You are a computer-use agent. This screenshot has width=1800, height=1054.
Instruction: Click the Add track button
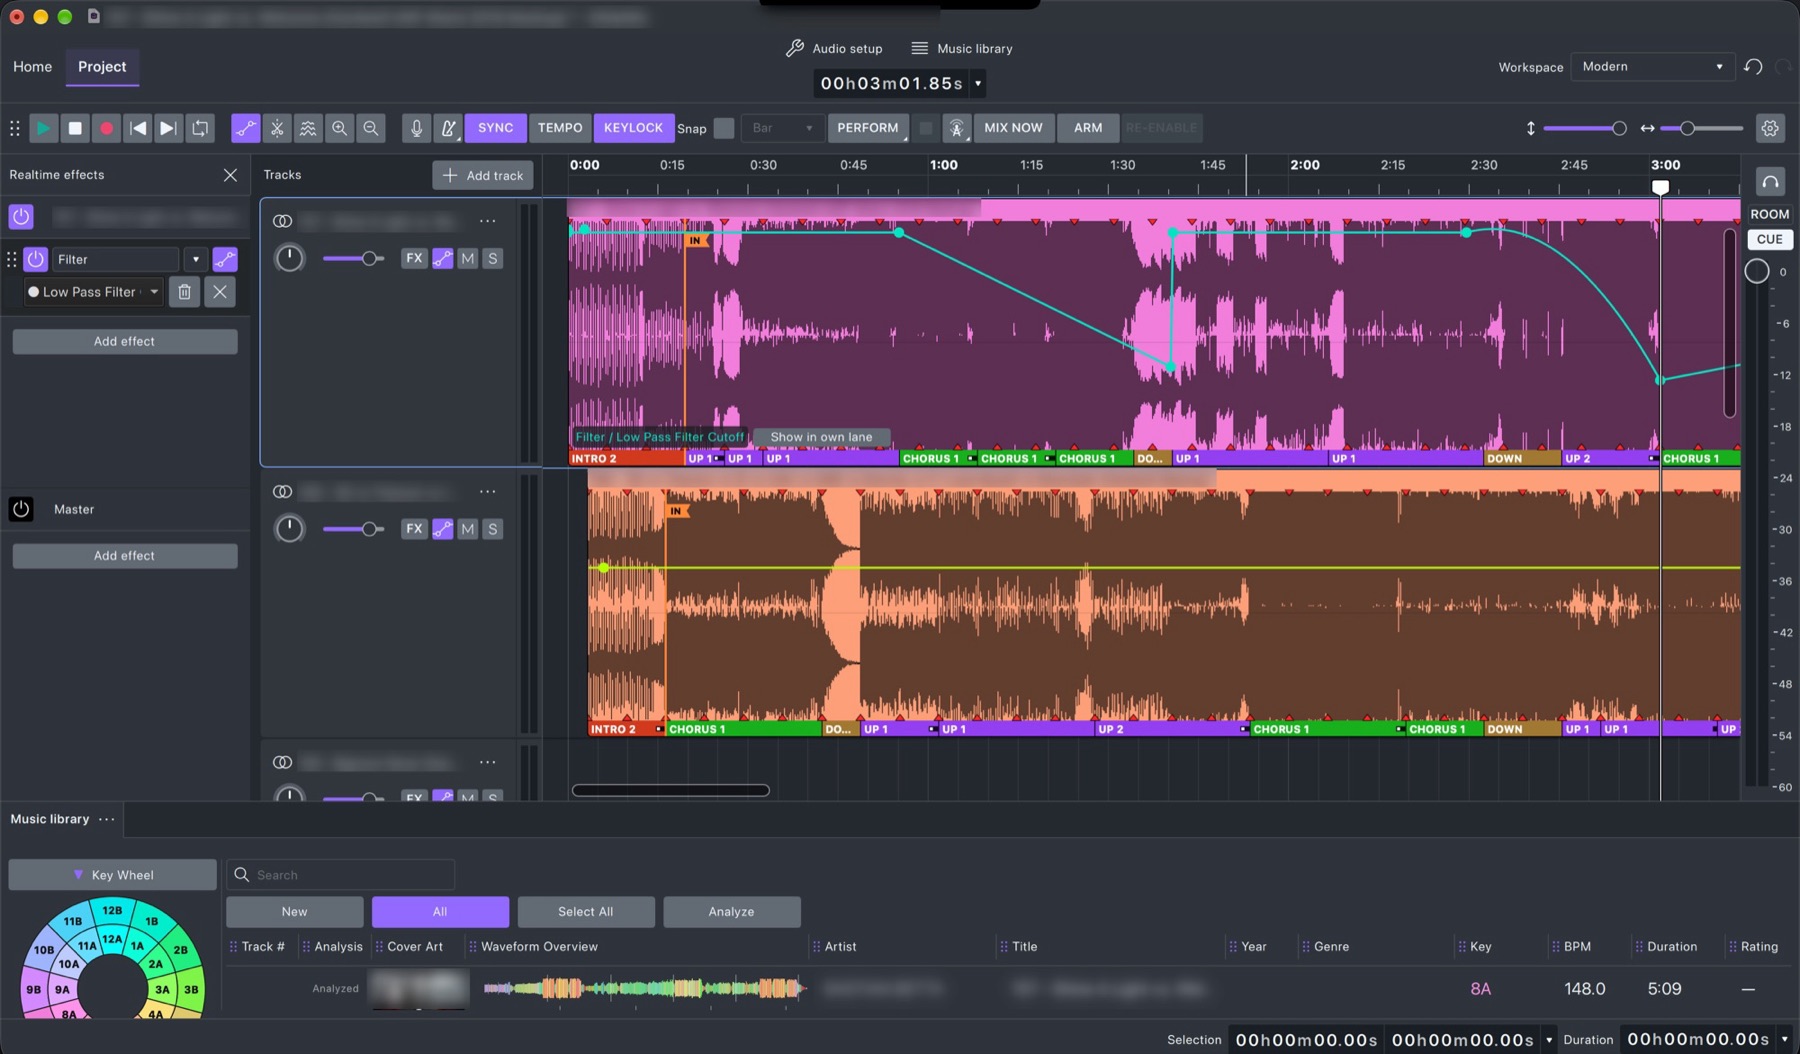click(483, 175)
